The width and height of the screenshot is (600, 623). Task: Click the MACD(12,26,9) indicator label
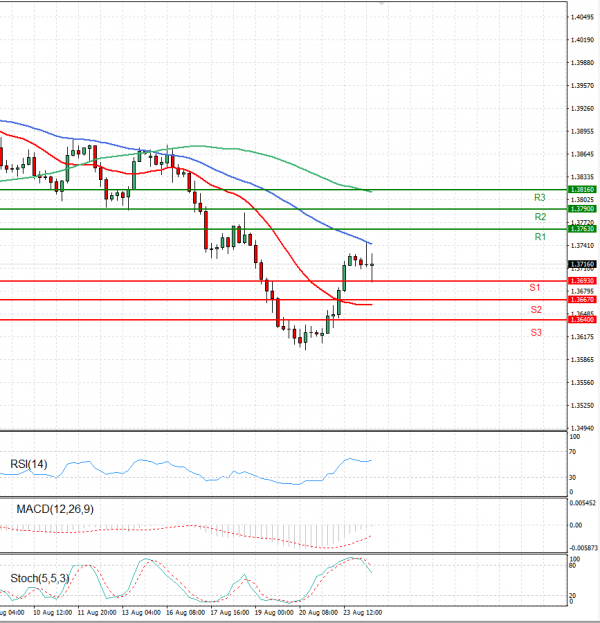coord(55,509)
